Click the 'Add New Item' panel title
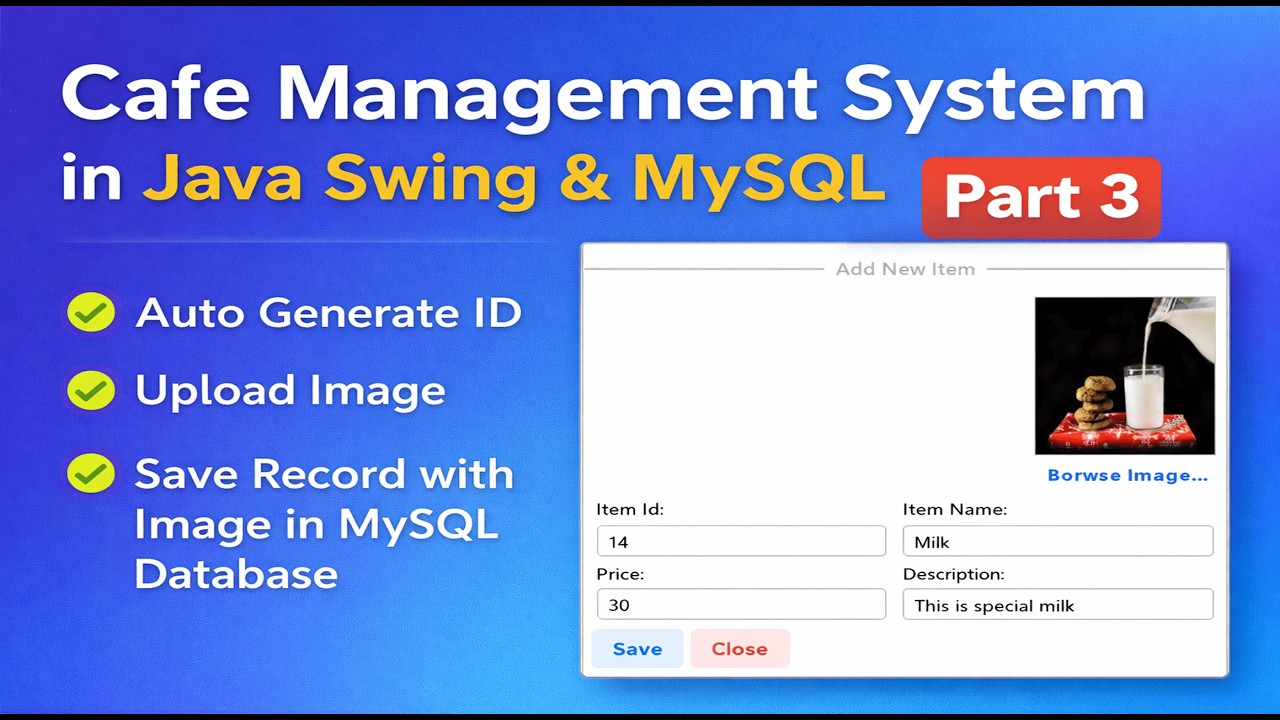This screenshot has height=720, width=1280. click(905, 269)
